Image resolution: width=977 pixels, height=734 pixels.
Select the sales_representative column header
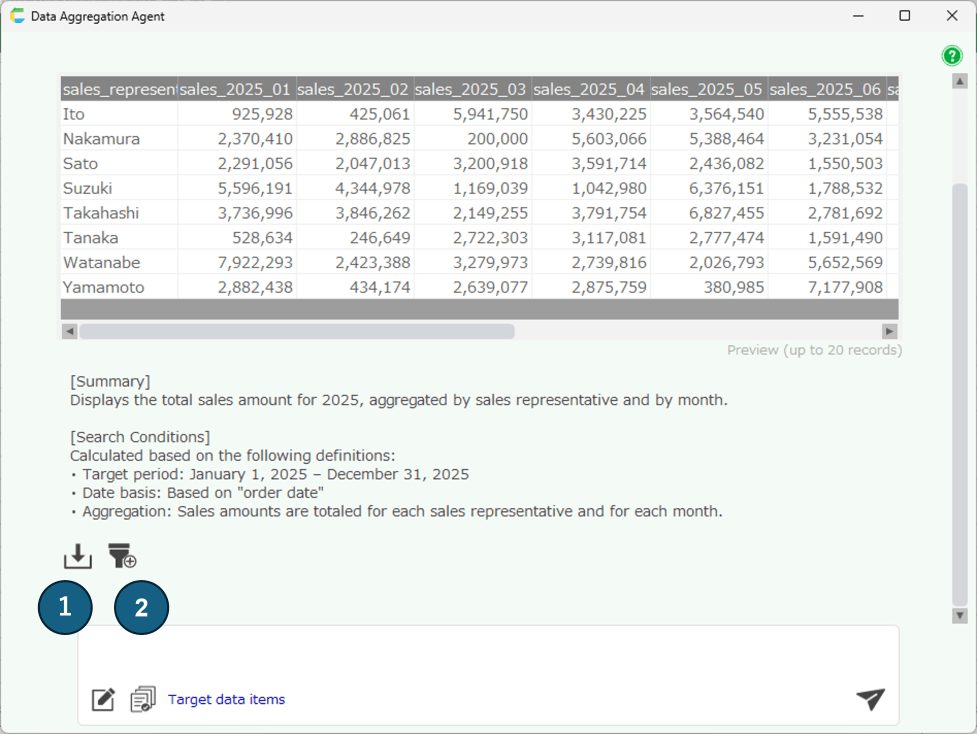click(119, 89)
